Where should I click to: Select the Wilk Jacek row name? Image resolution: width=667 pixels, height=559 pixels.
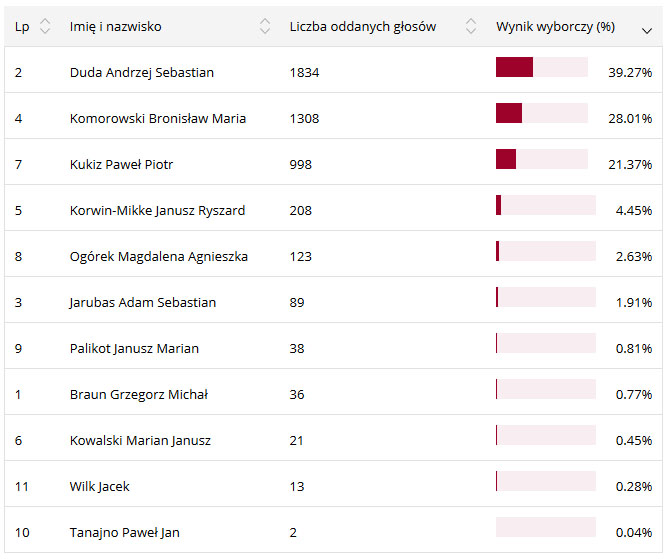pos(100,487)
